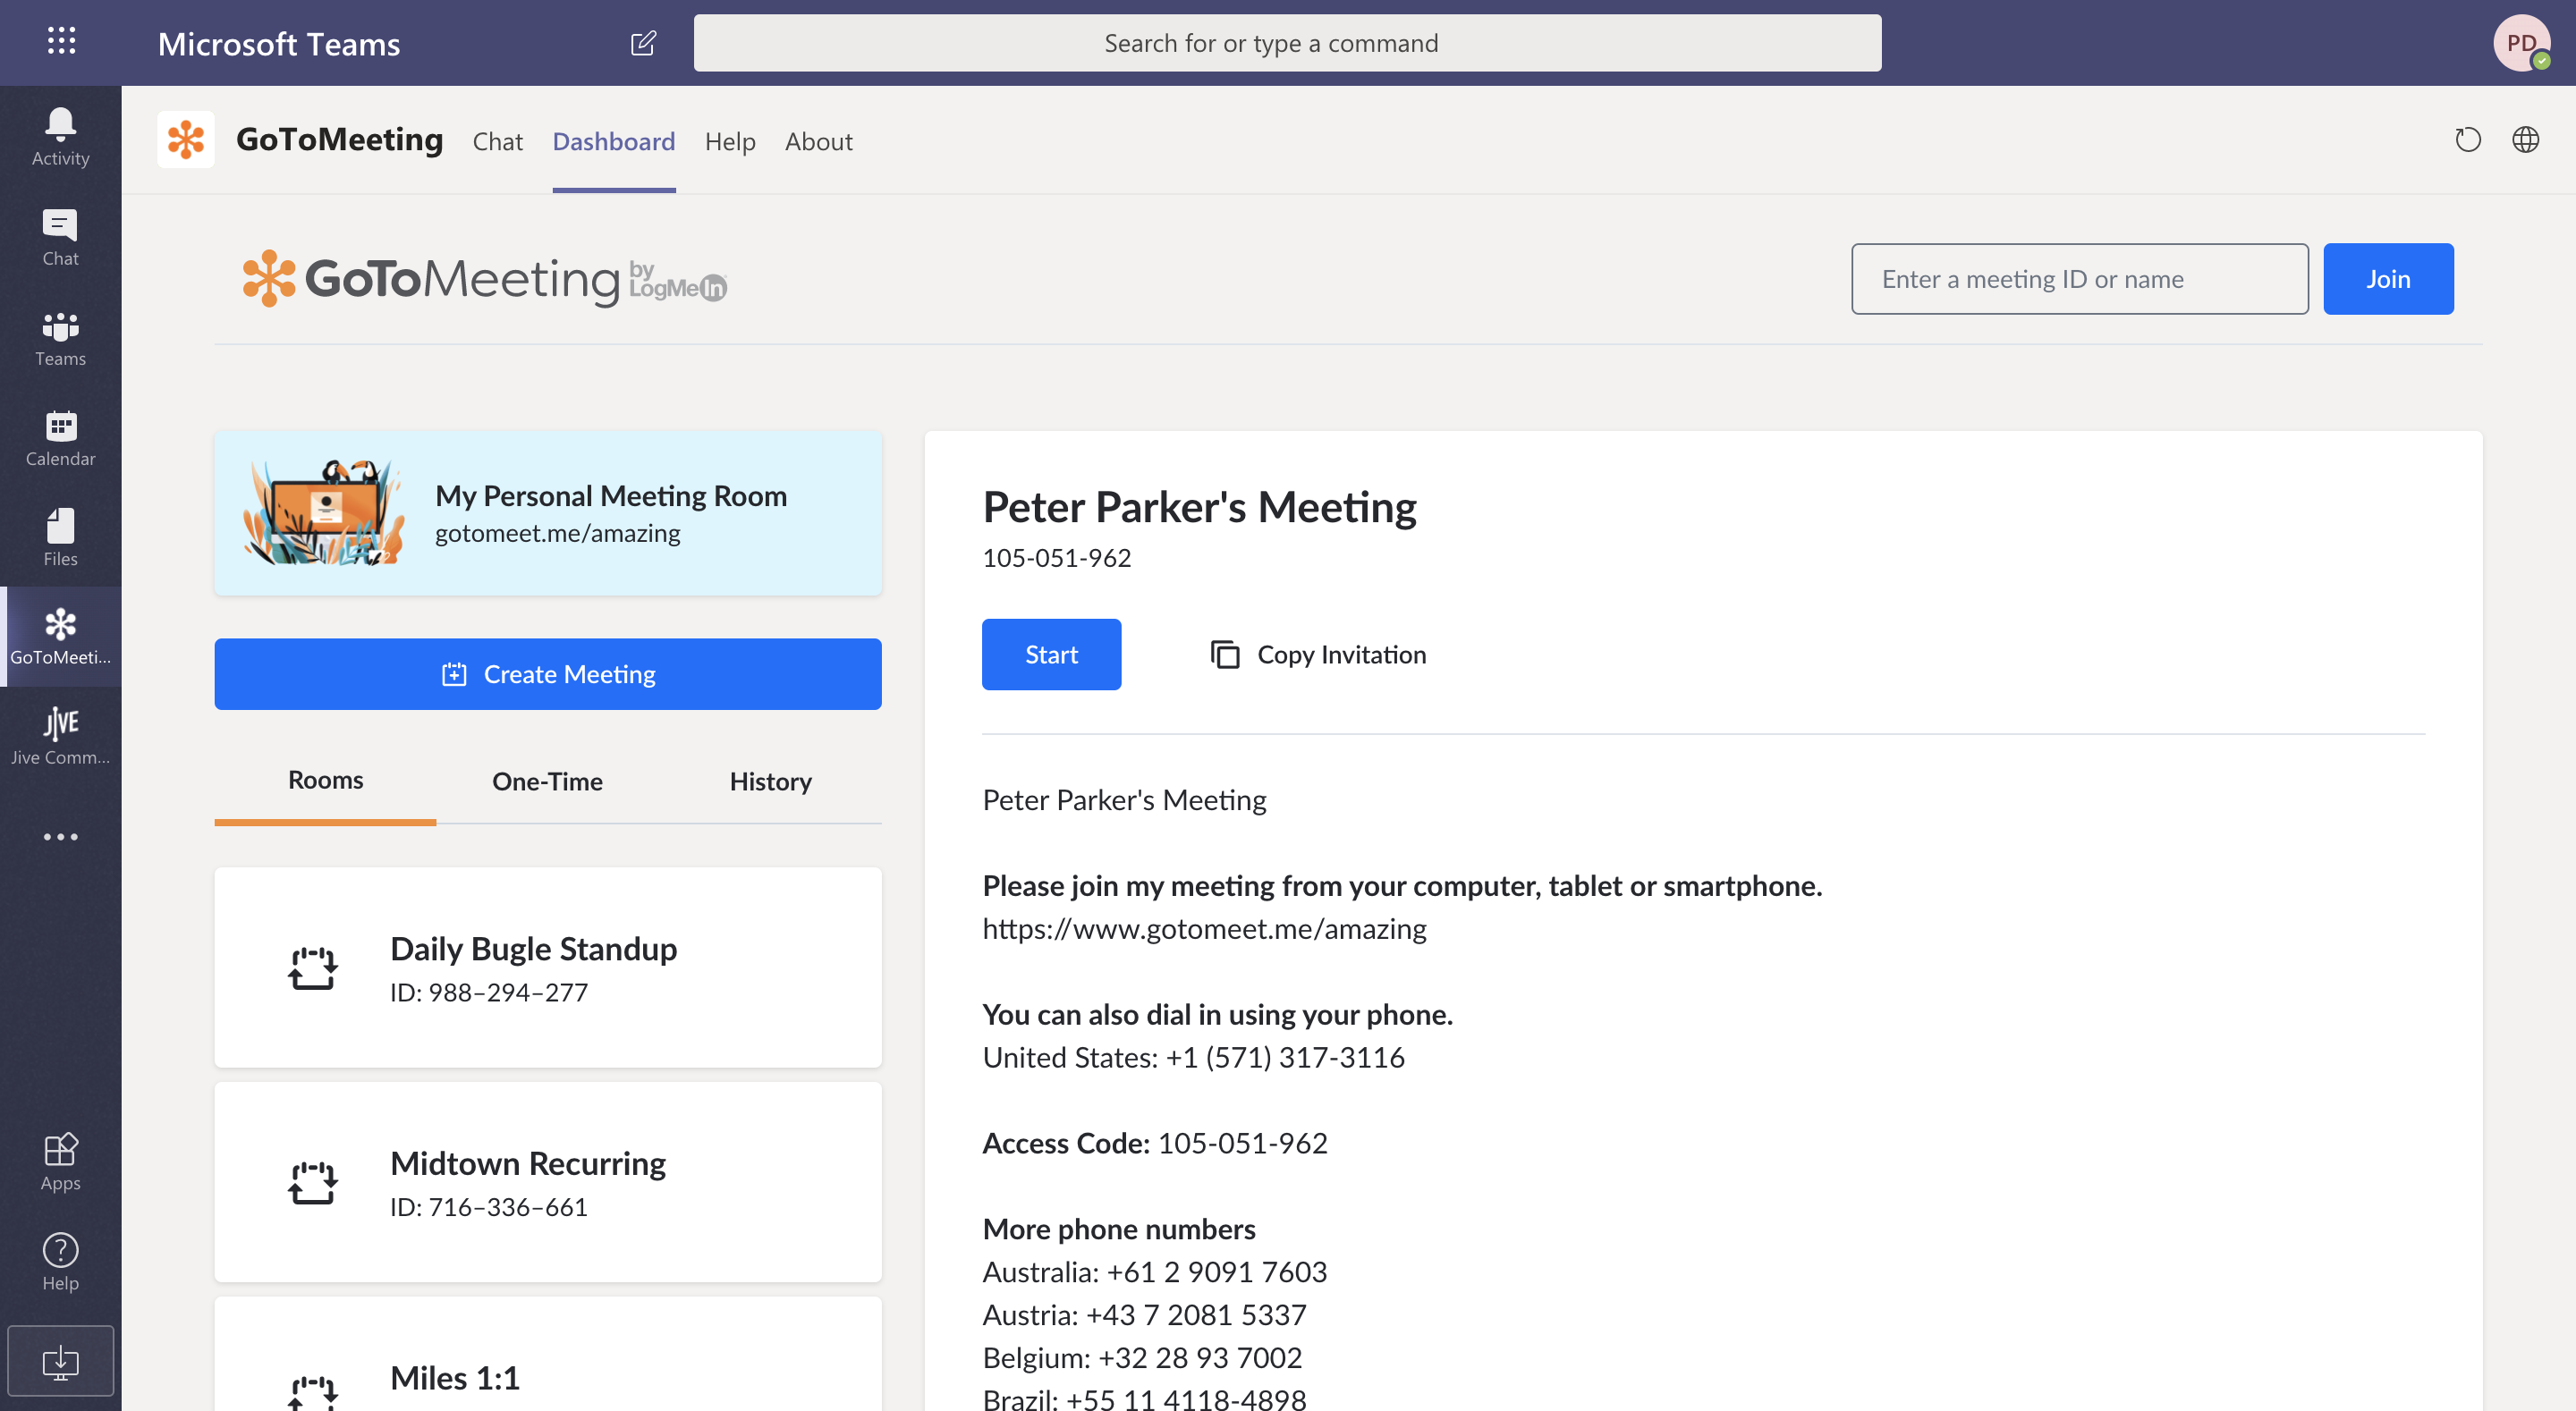Screen dimensions: 2576x1411
Task: Open Calendar in the left sidebar
Action: [60, 438]
